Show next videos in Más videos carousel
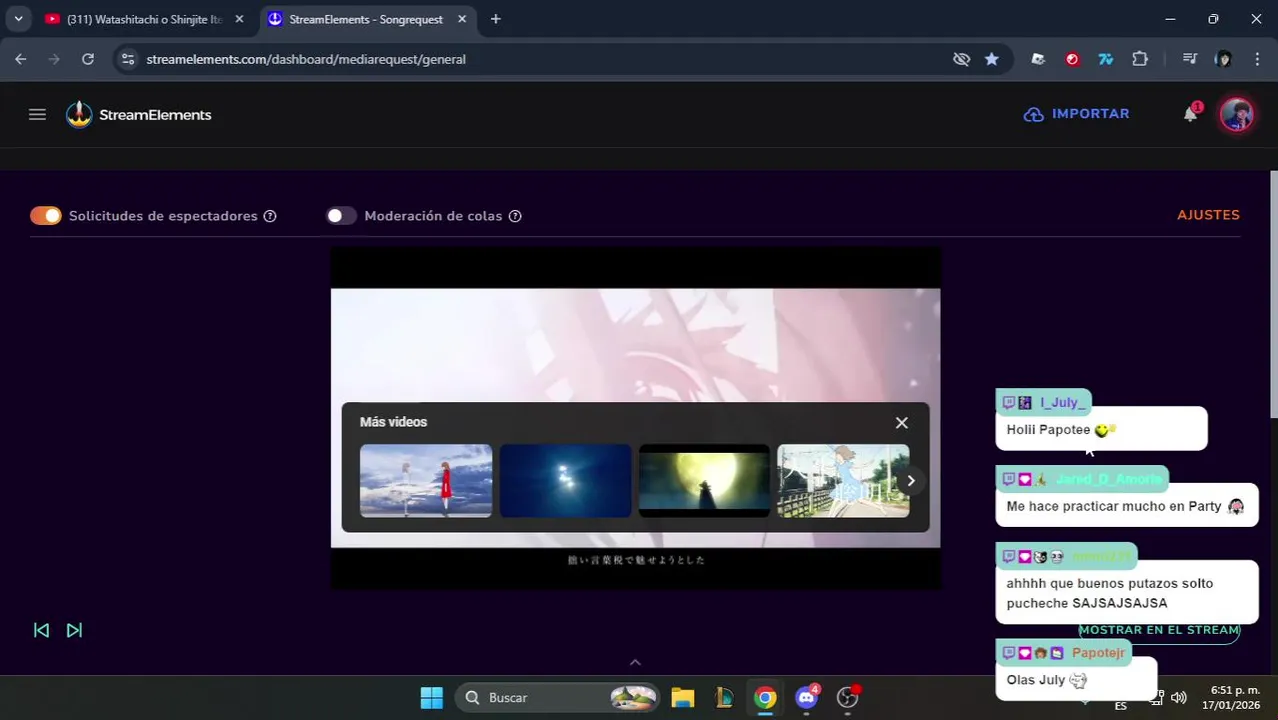 point(910,481)
